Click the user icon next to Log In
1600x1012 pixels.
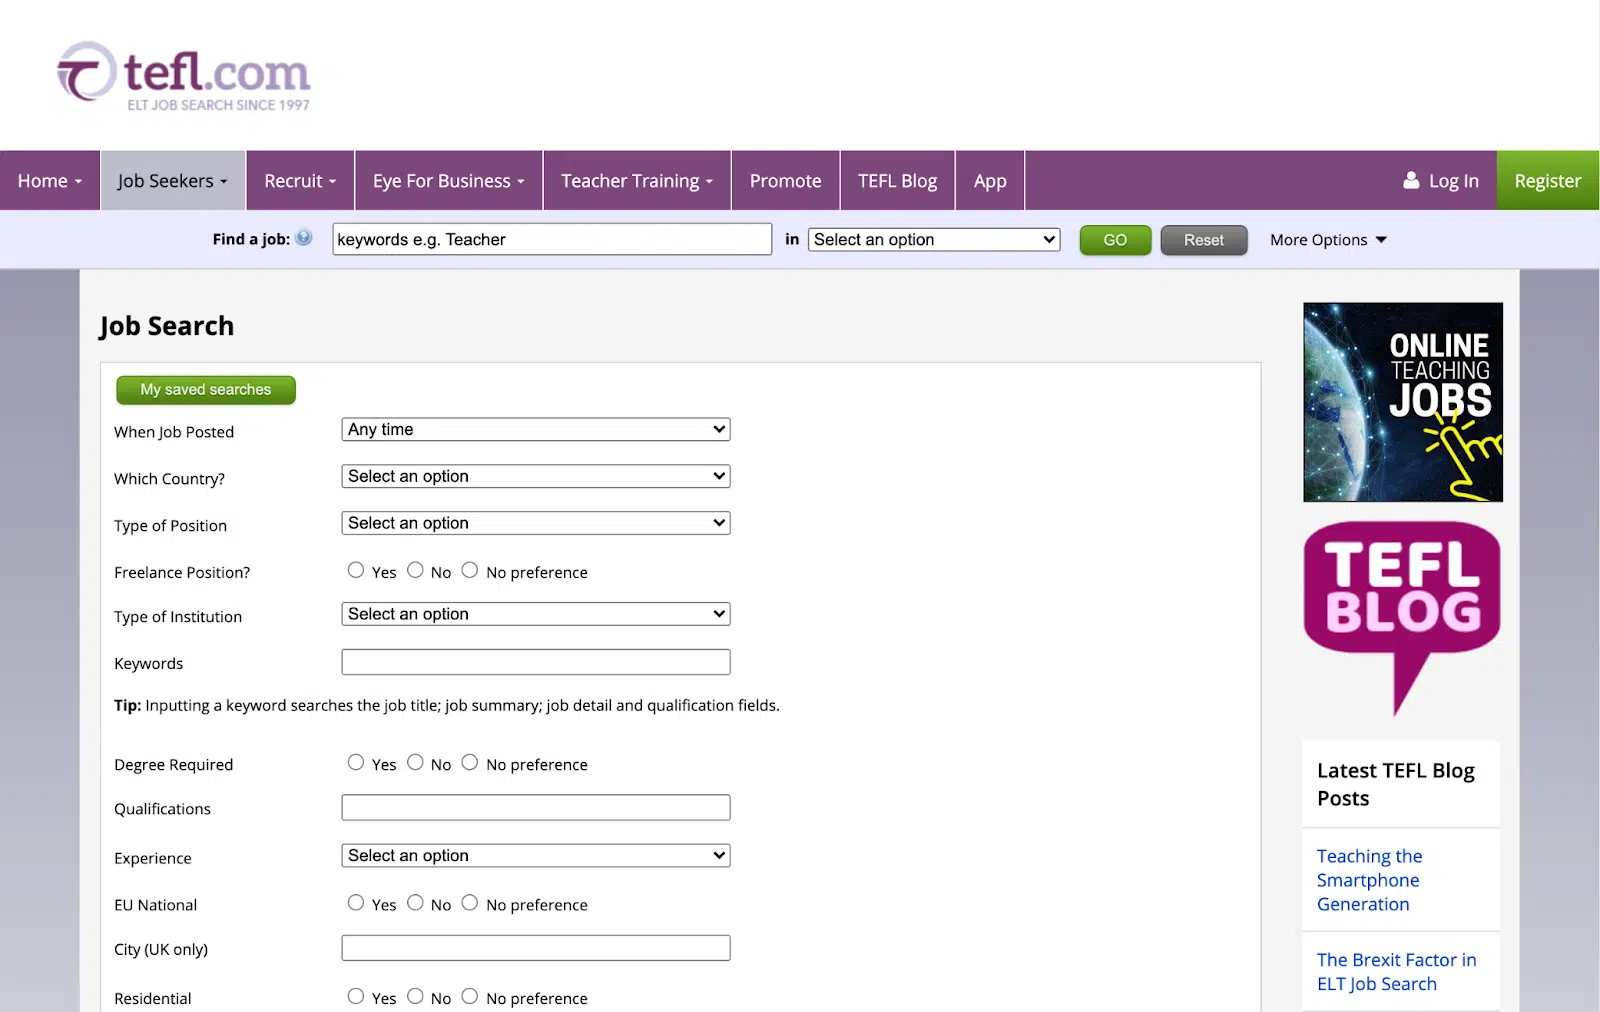point(1411,180)
